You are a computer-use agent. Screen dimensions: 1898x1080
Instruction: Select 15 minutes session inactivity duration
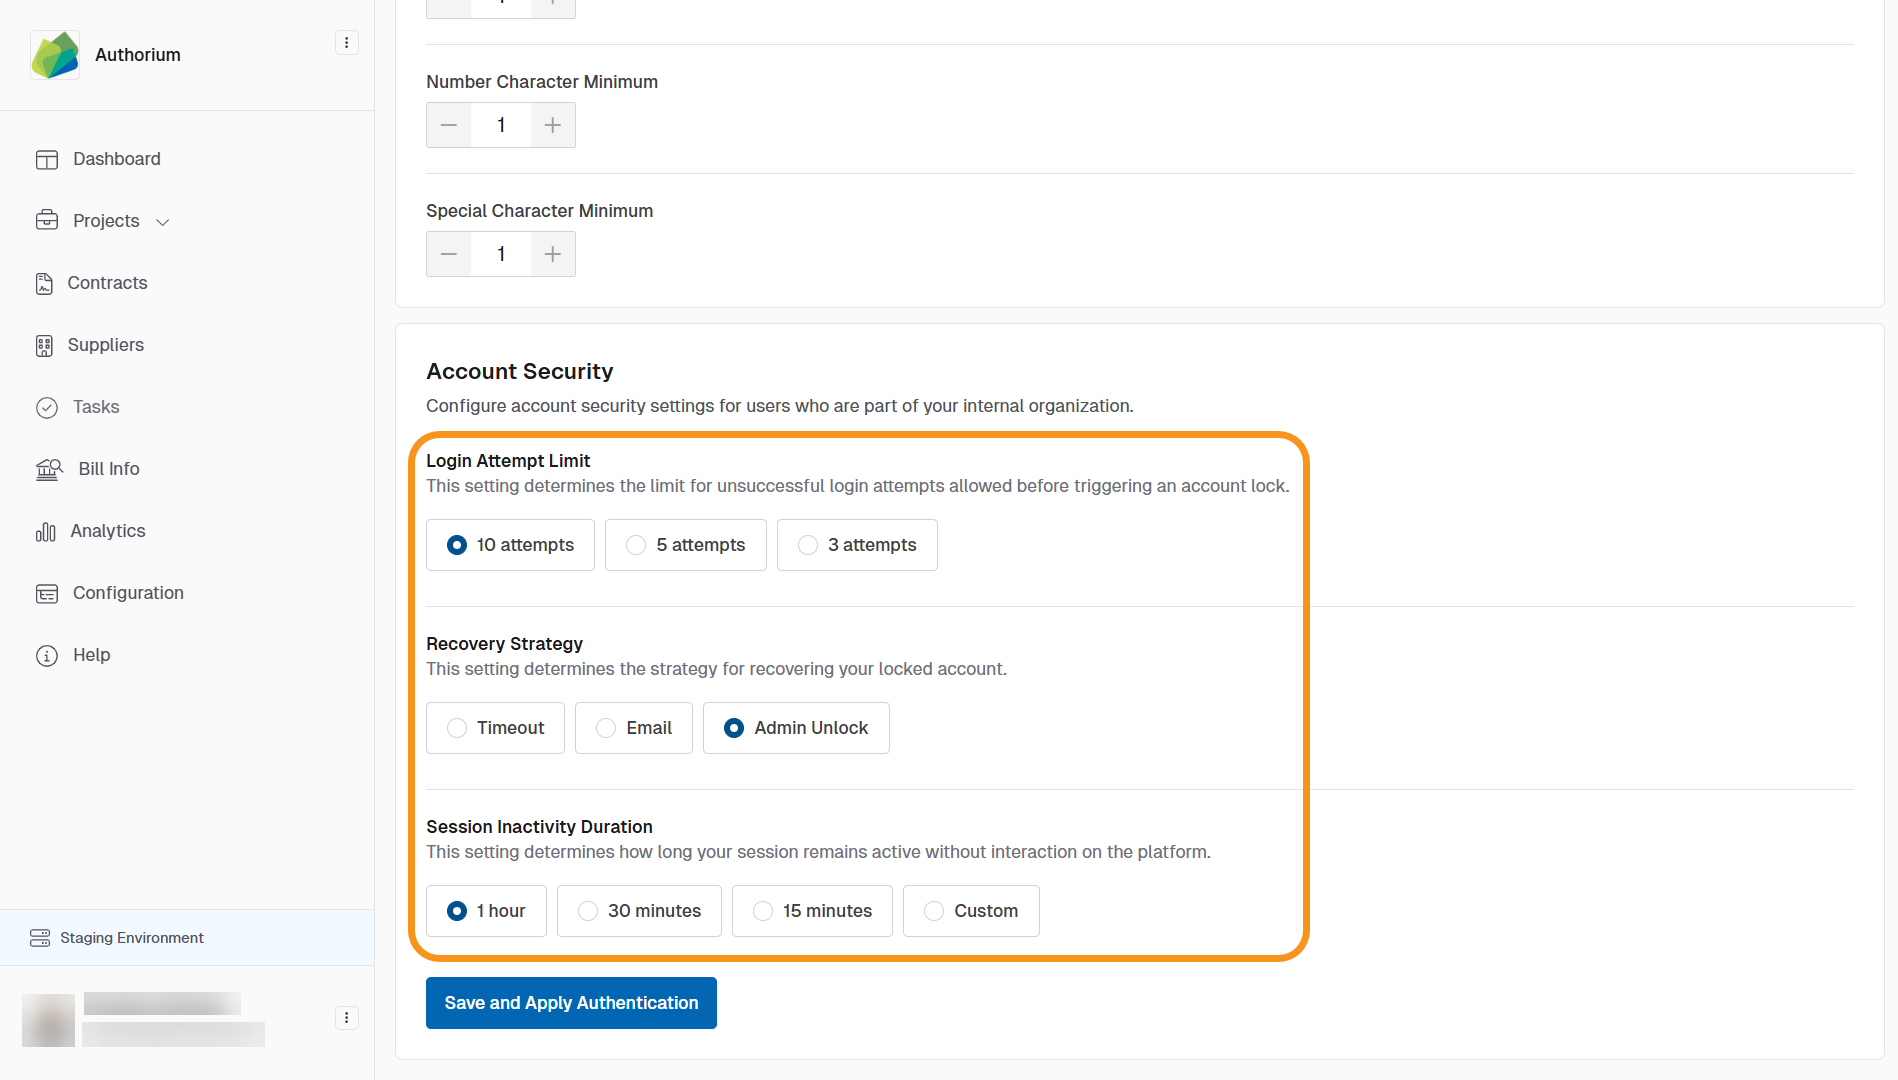[811, 911]
